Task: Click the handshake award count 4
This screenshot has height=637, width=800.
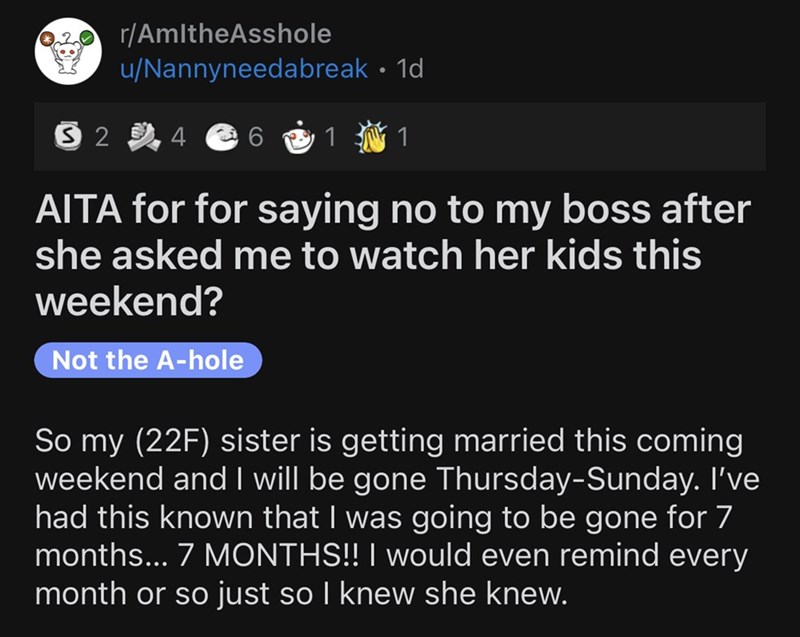Action: [178, 139]
